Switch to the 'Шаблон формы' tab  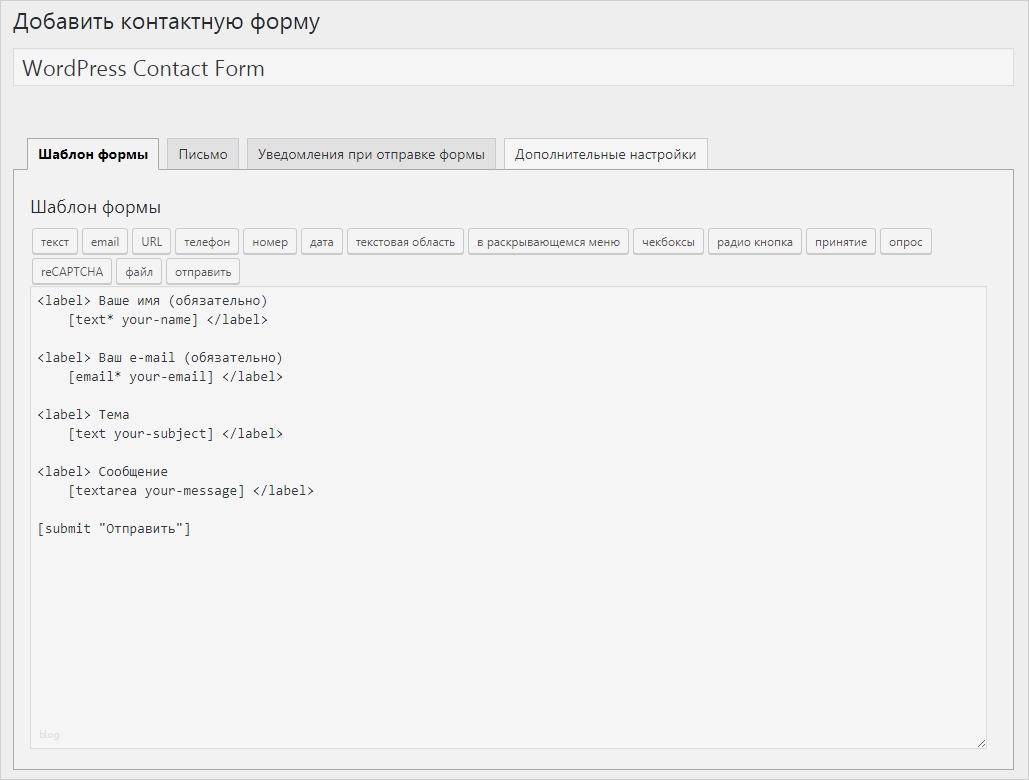[93, 154]
